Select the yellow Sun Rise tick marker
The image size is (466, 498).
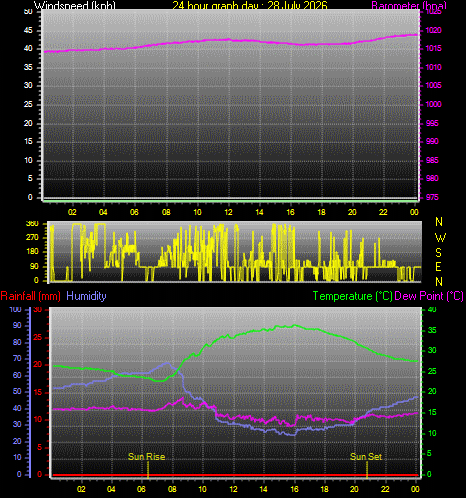click(148, 470)
